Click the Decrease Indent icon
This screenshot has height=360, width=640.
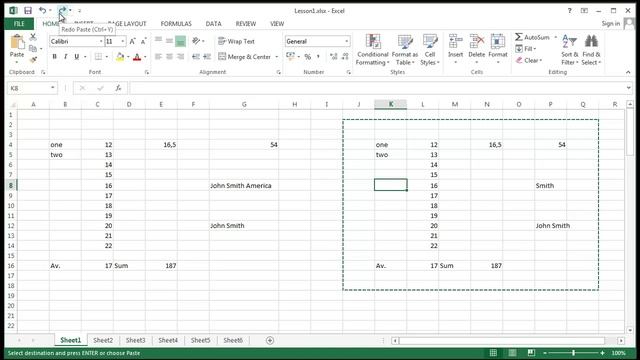pos(196,57)
